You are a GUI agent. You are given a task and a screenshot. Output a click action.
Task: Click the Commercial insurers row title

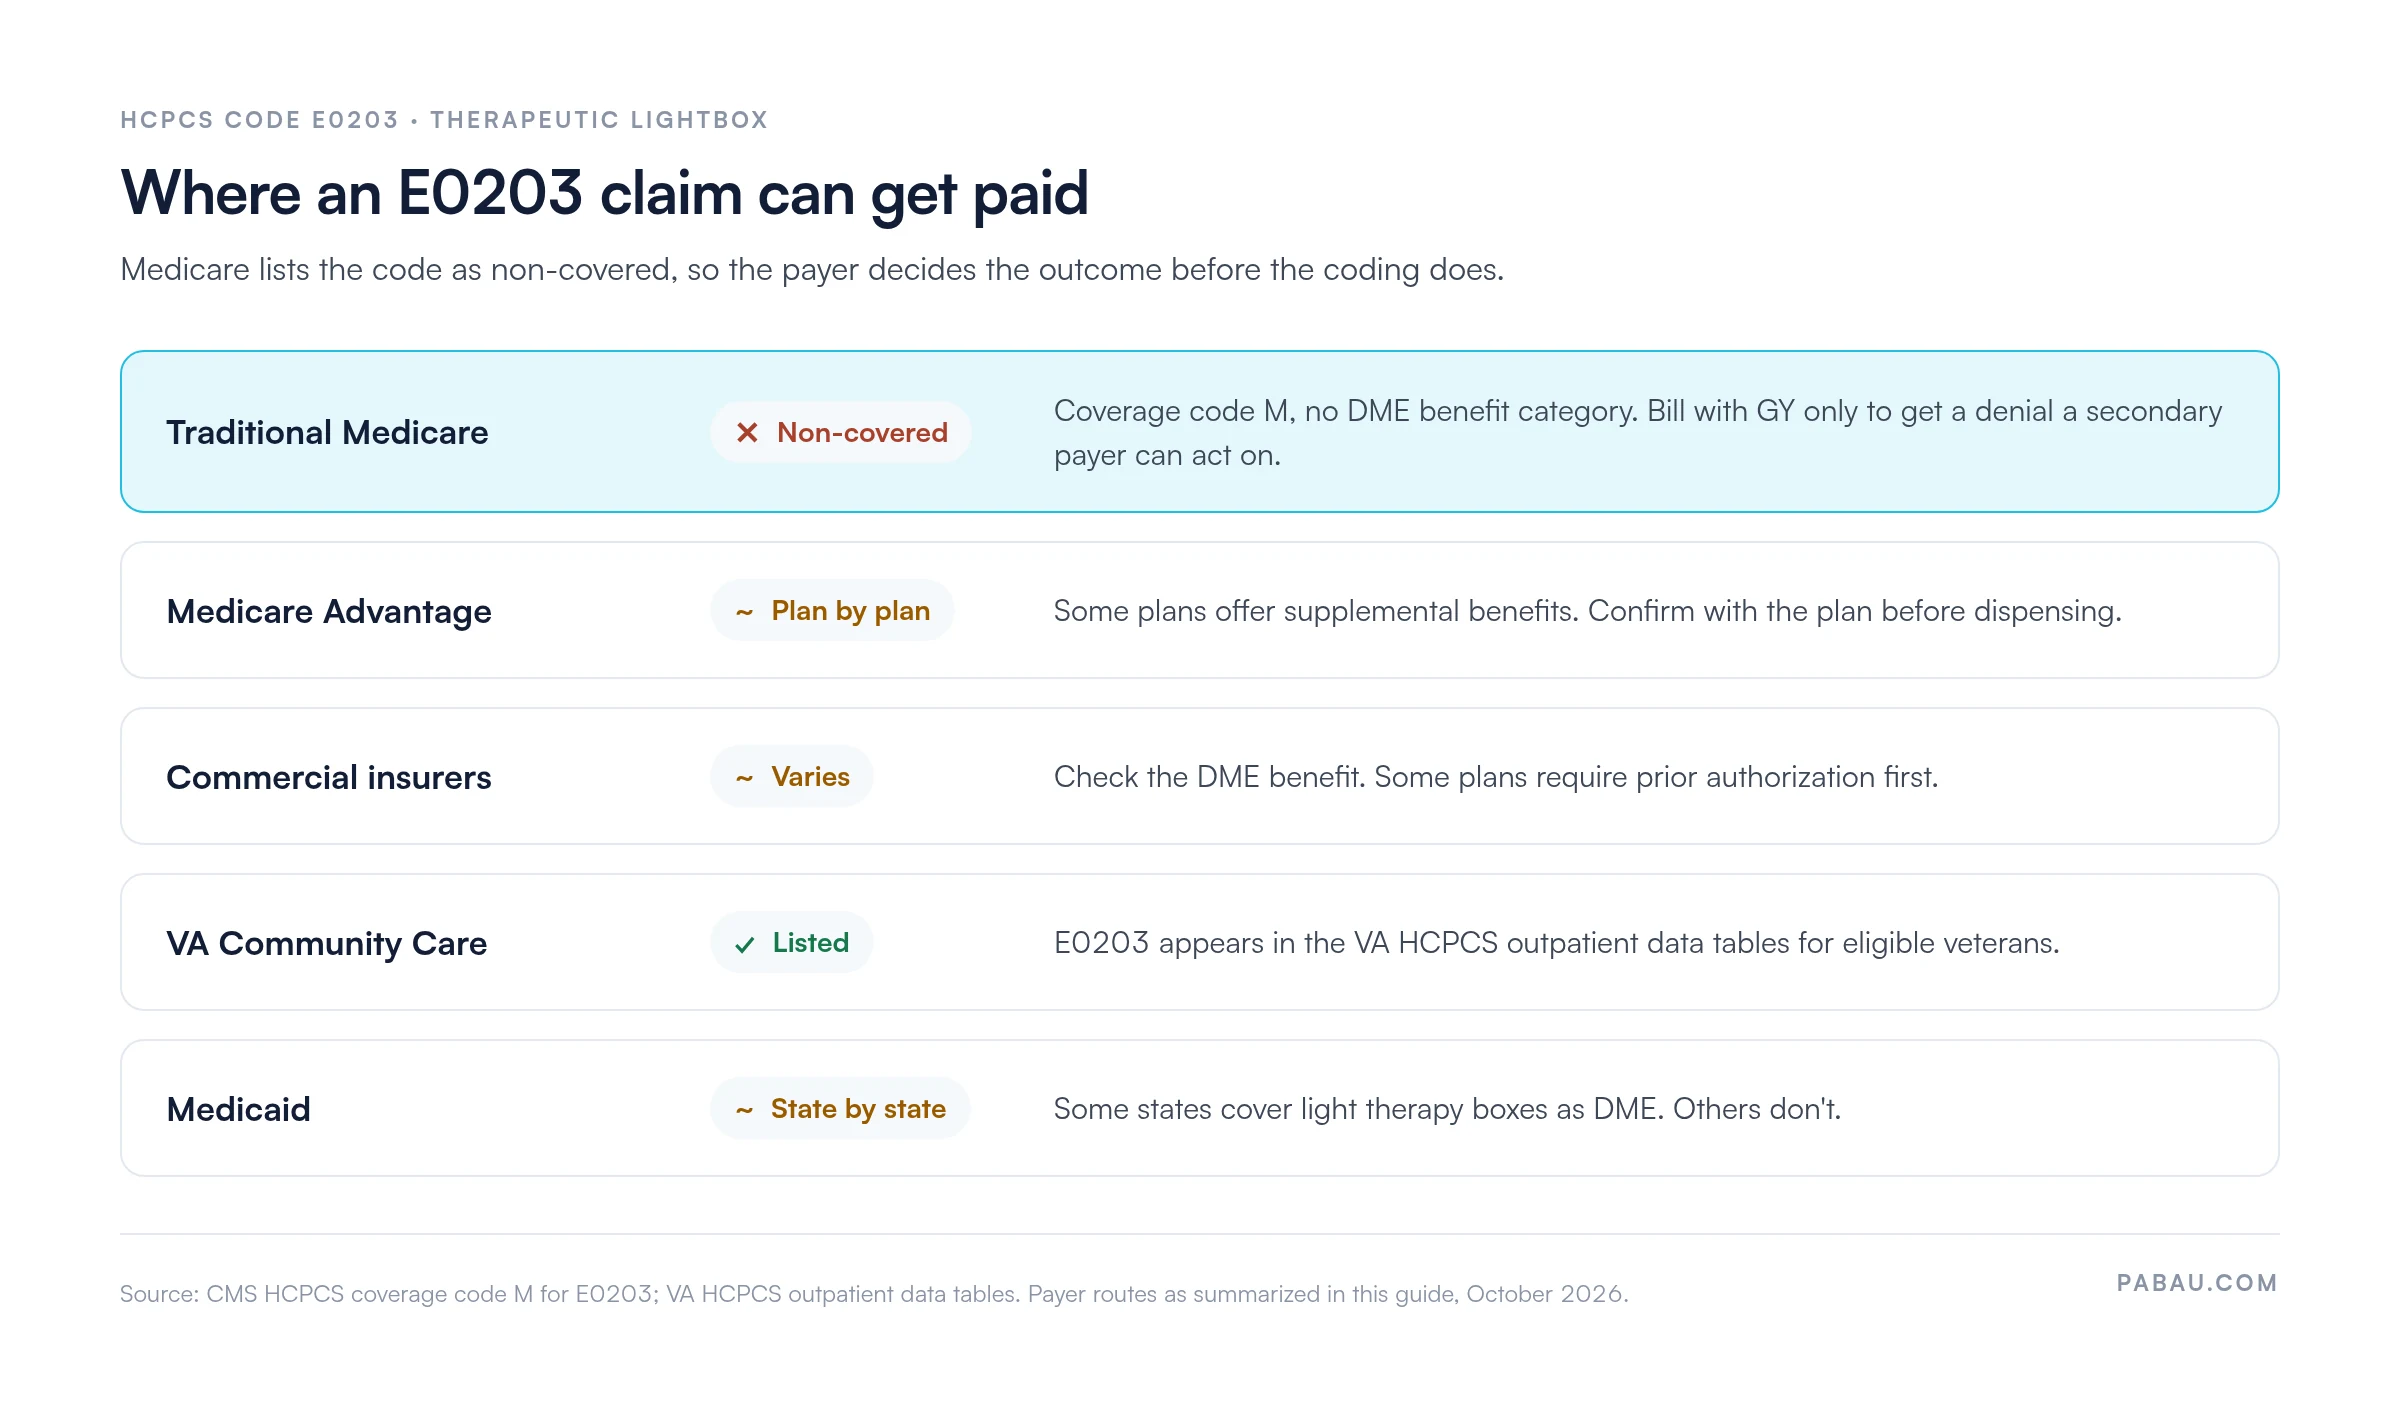(329, 777)
